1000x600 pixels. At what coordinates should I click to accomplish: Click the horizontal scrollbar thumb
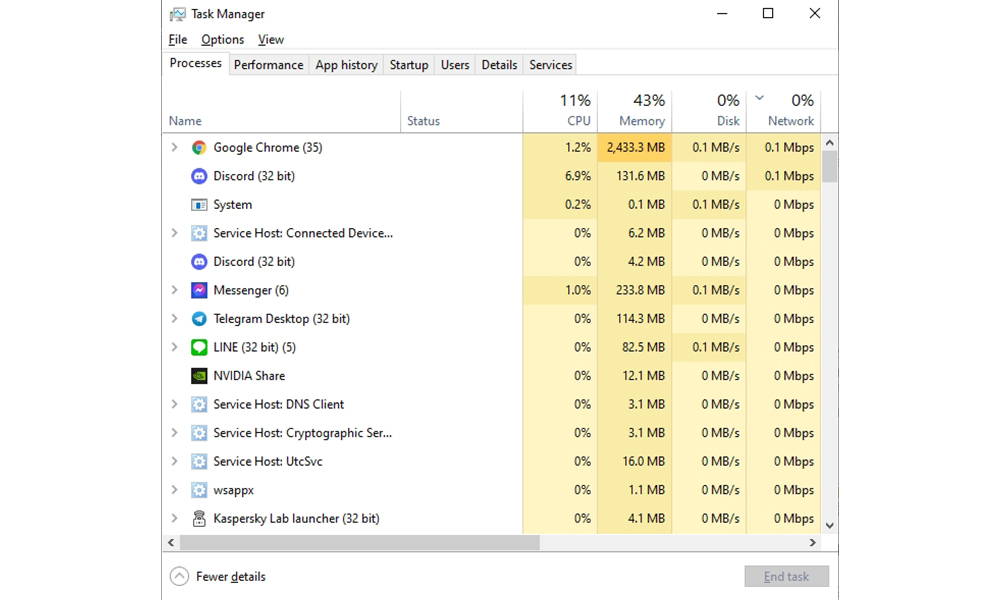coord(360,543)
